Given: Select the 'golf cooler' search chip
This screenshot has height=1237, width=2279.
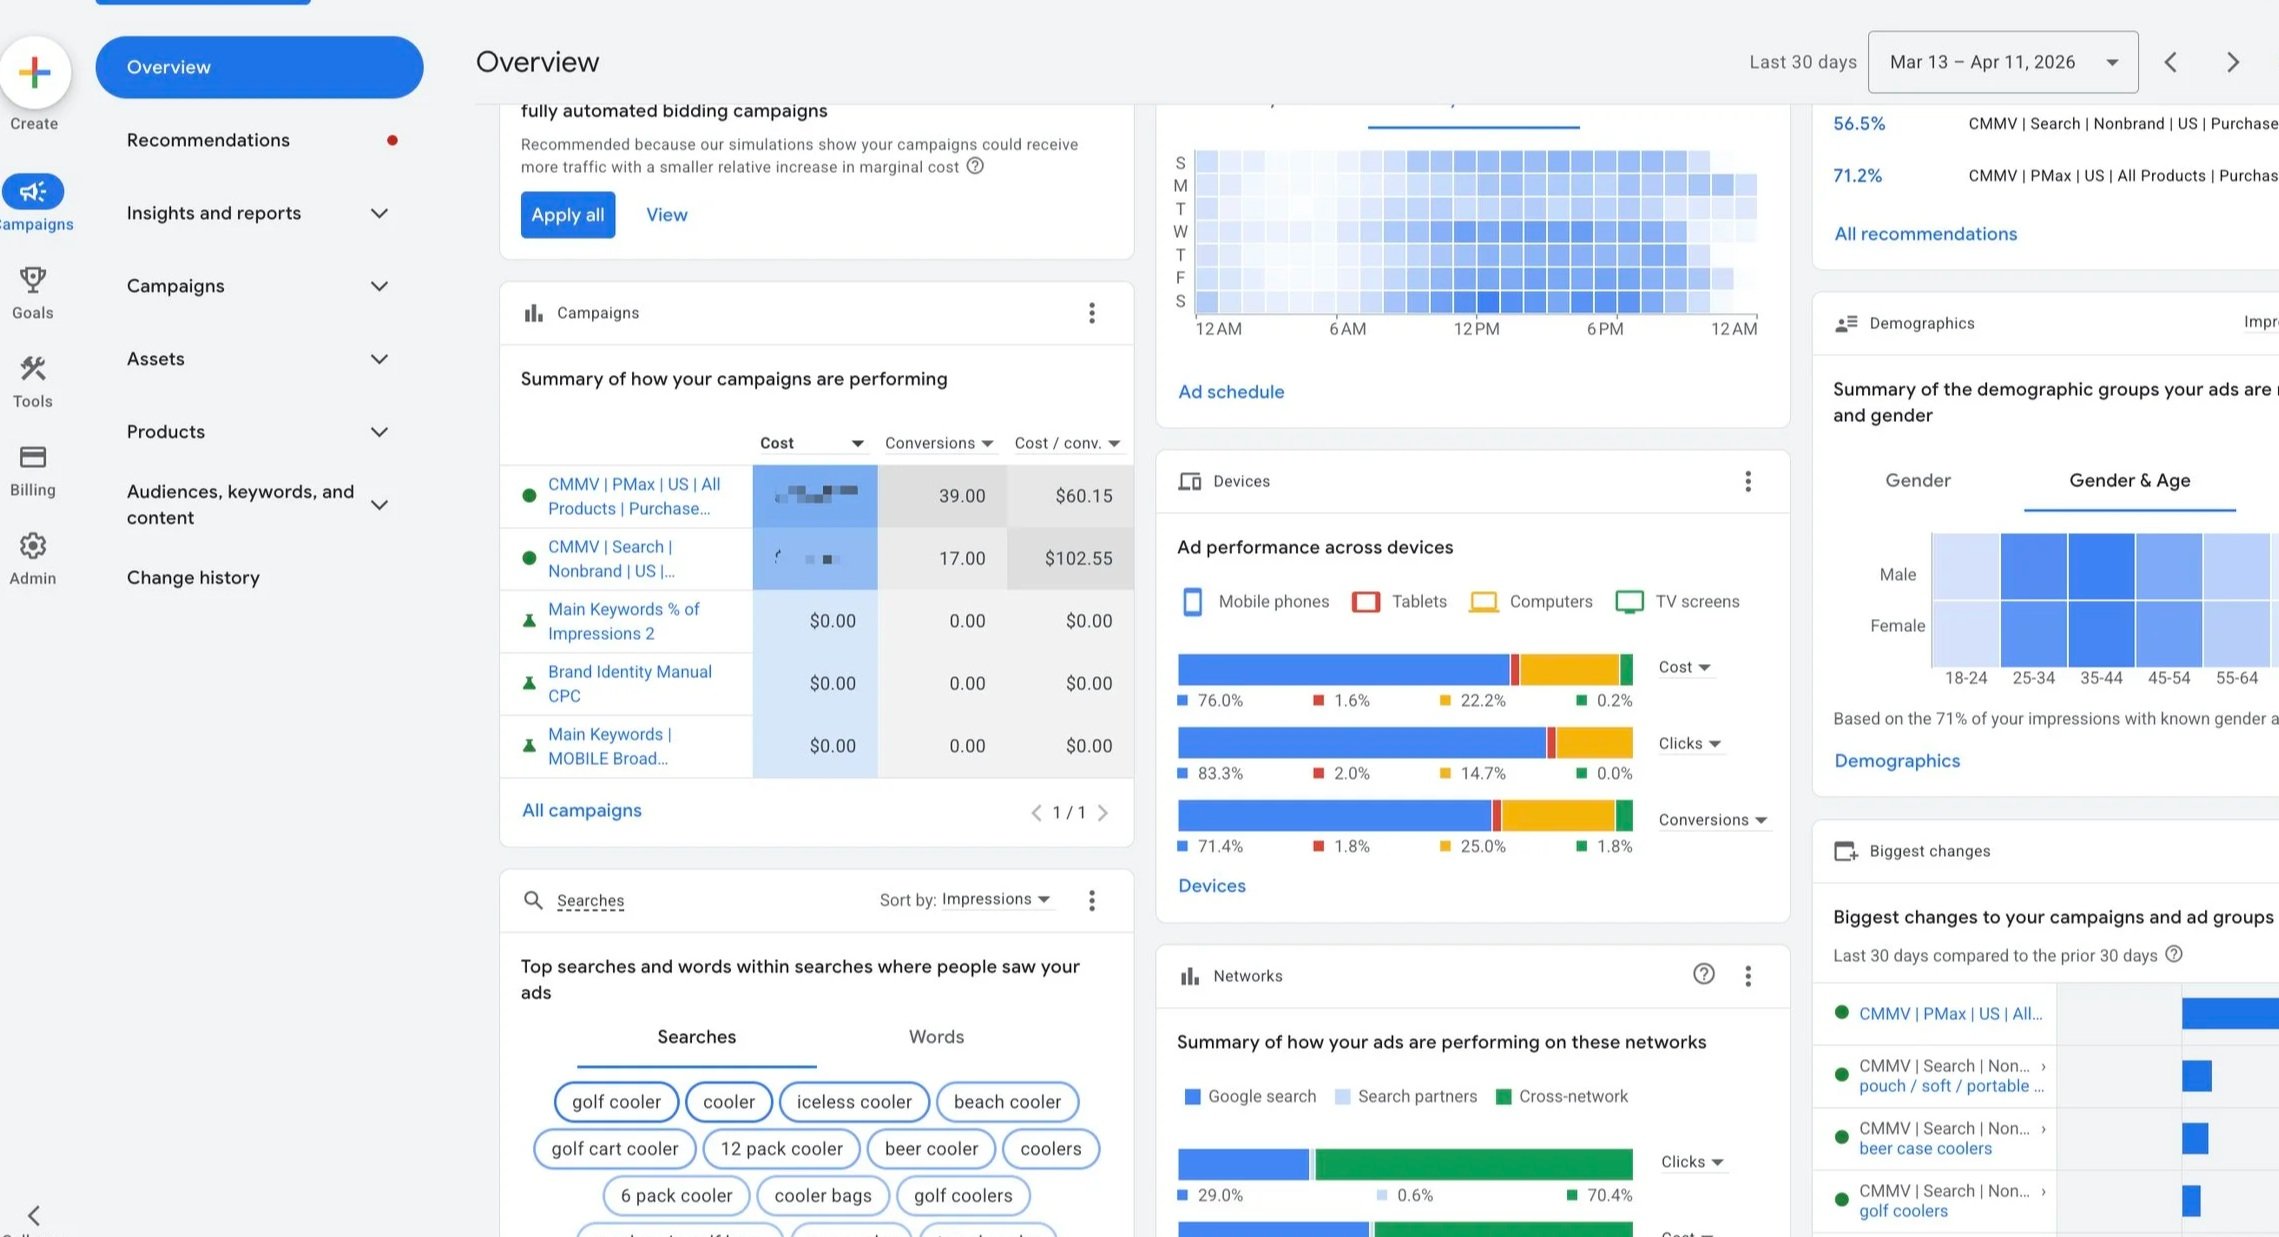Looking at the screenshot, I should (616, 1101).
